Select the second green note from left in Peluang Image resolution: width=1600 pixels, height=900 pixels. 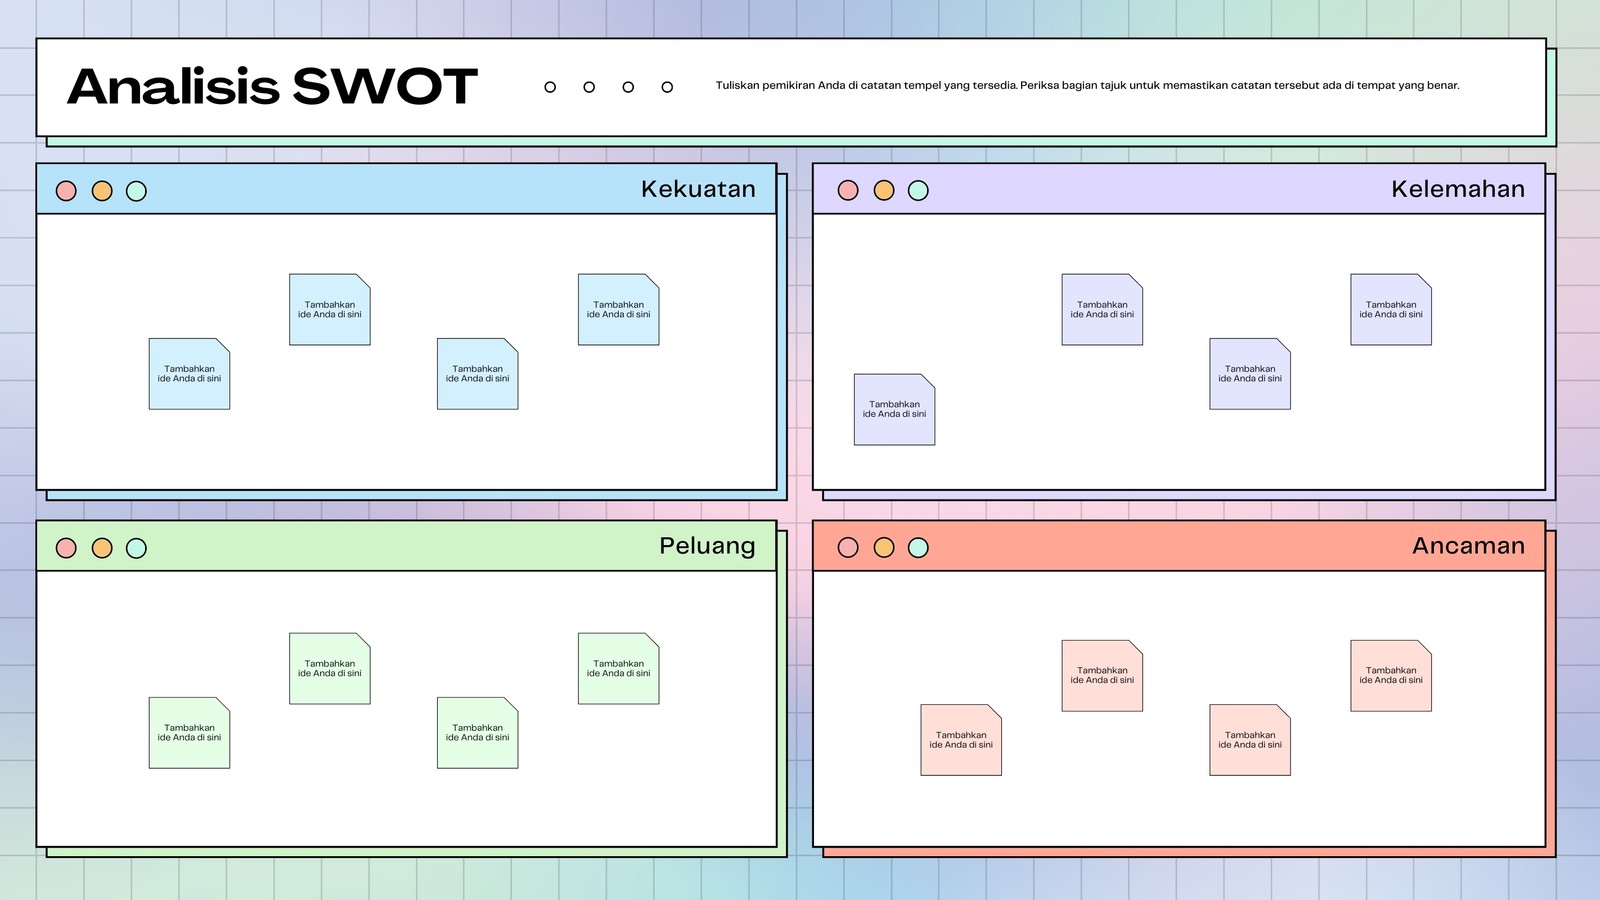[330, 669]
